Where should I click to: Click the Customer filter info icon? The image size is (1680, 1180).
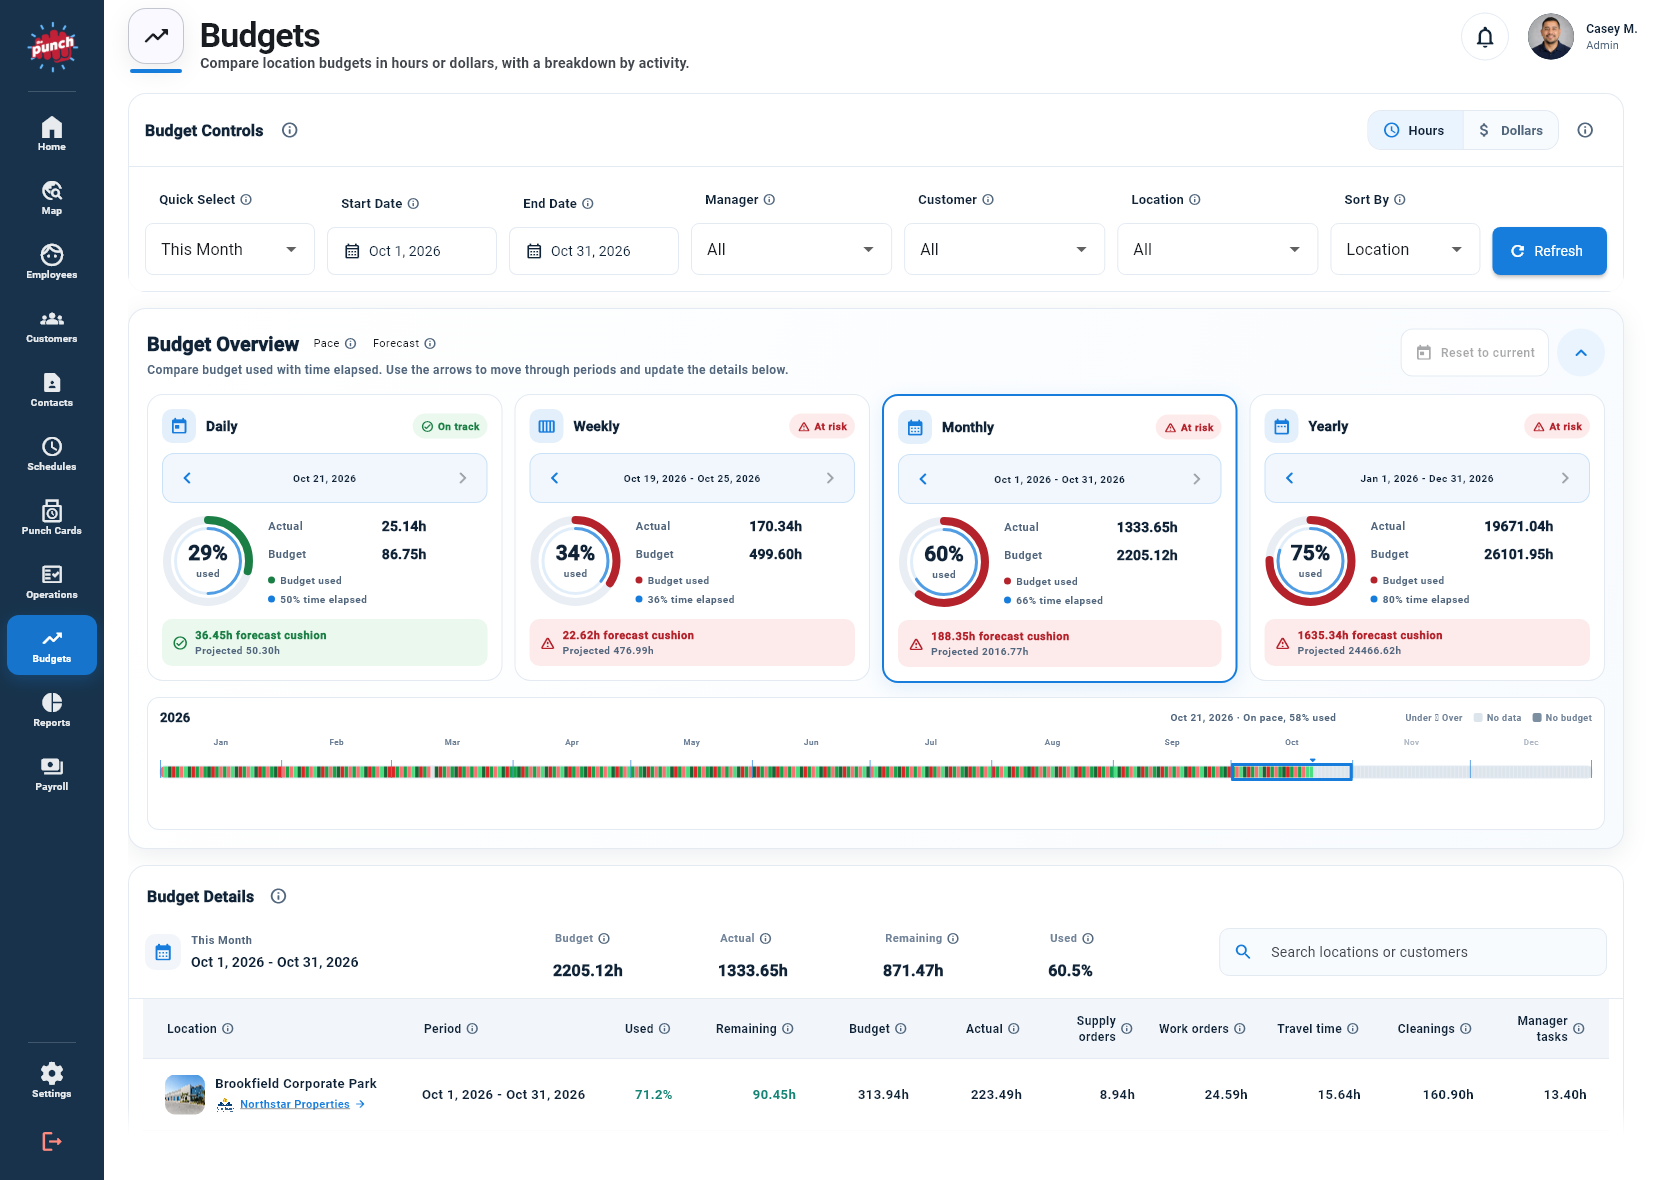[988, 200]
